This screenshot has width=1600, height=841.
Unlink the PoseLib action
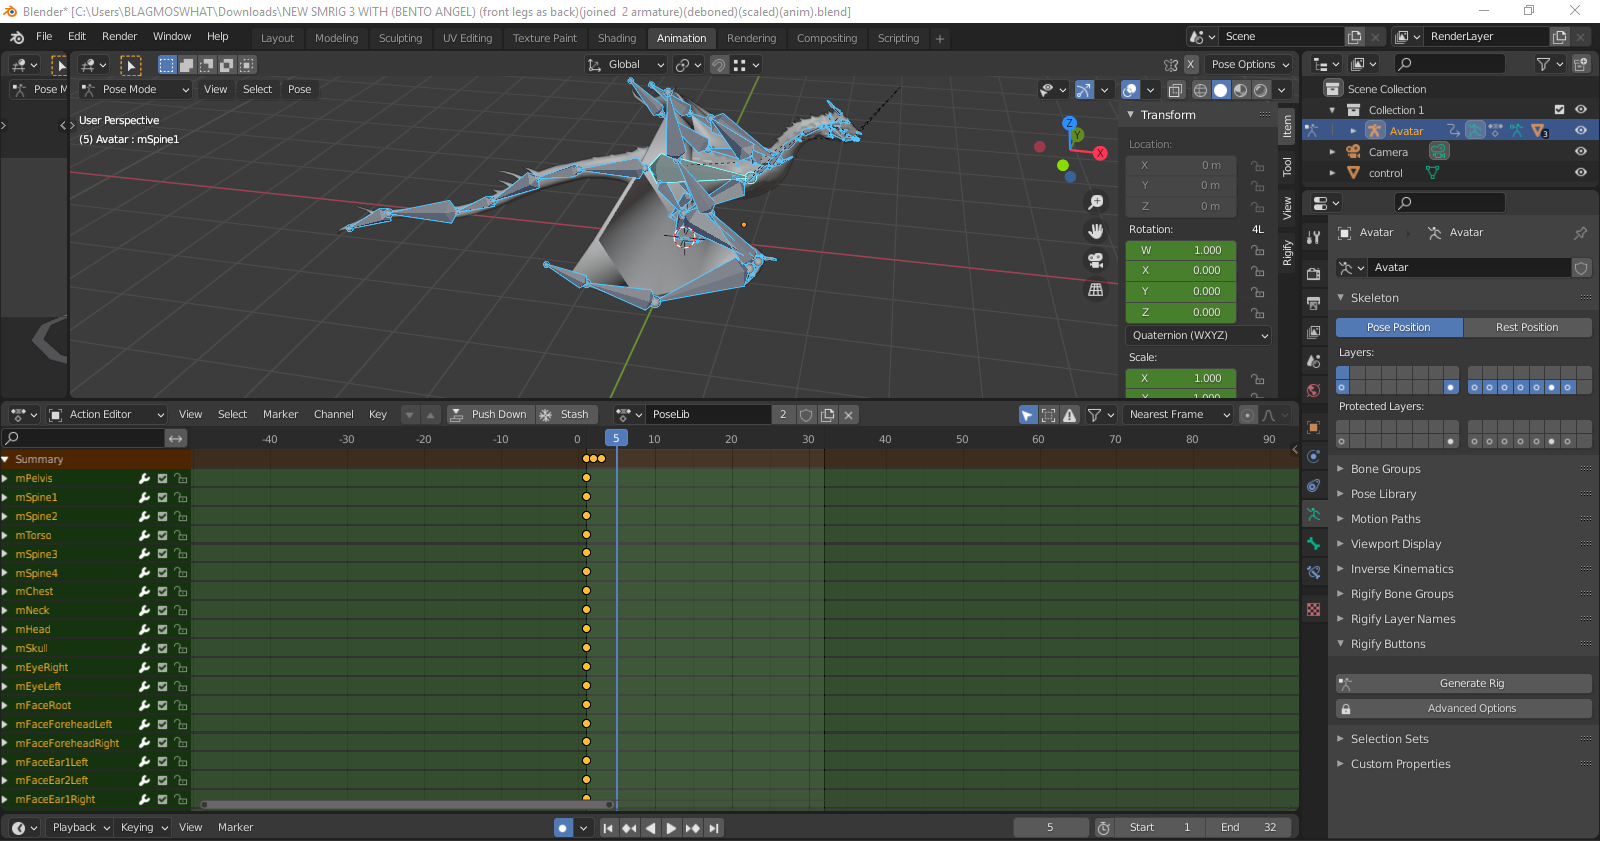point(848,415)
